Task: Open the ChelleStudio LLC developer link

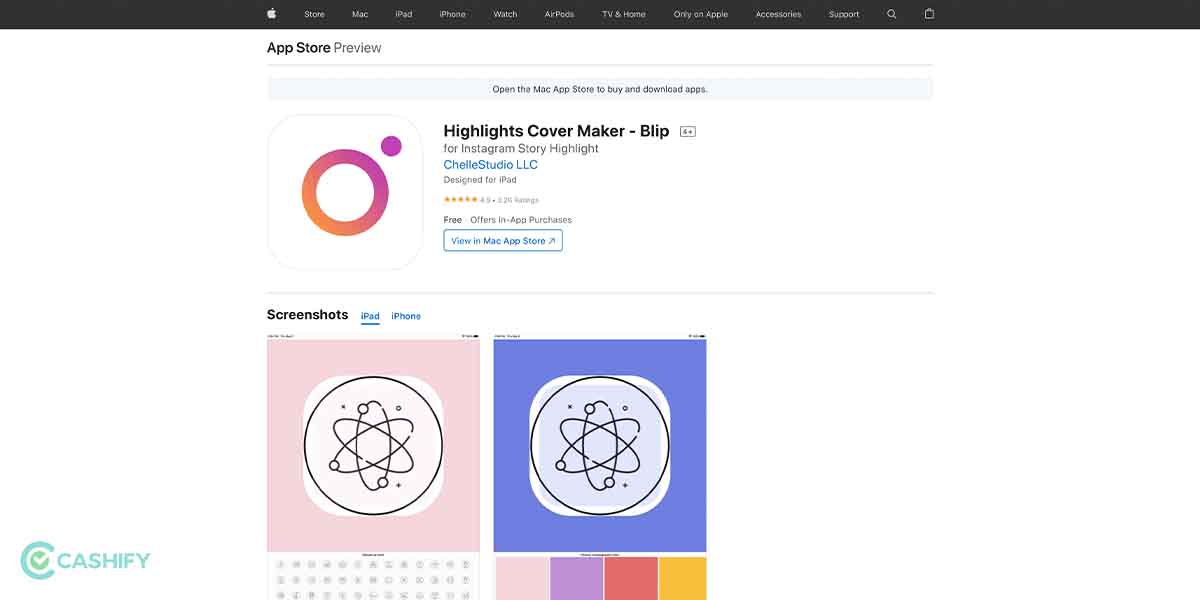Action: [491, 164]
